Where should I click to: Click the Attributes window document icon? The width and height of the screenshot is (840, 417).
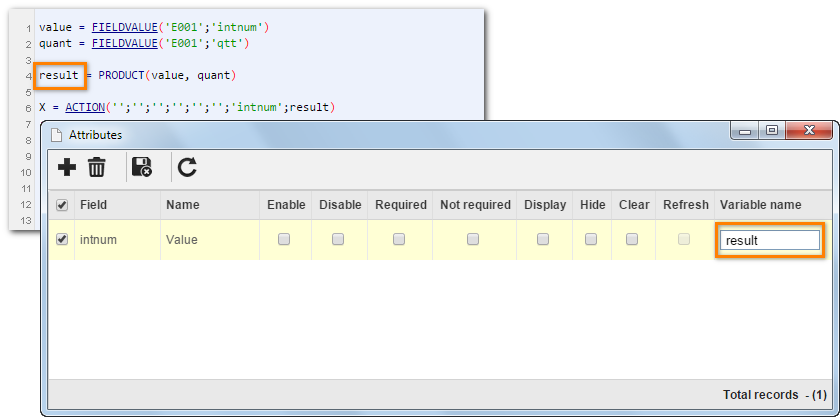56,135
